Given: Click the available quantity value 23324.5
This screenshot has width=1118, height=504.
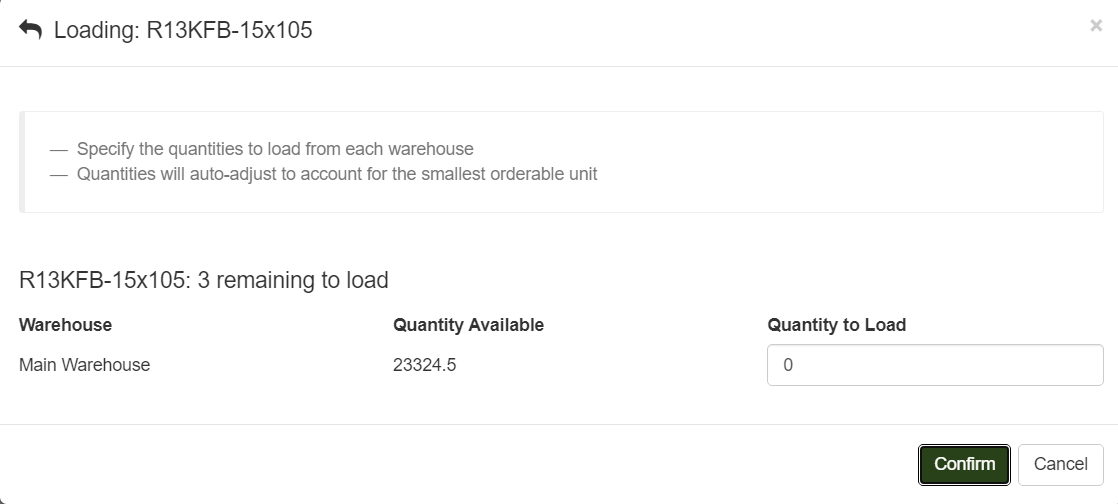Looking at the screenshot, I should coord(424,365).
